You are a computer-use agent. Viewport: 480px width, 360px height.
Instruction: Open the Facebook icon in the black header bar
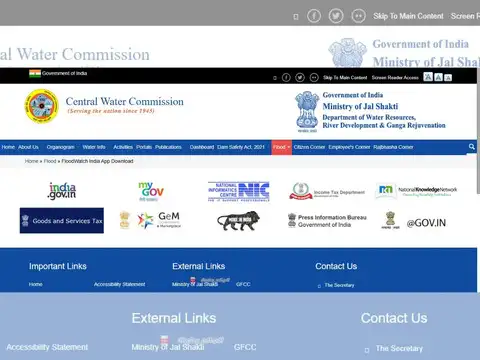pos(286,78)
